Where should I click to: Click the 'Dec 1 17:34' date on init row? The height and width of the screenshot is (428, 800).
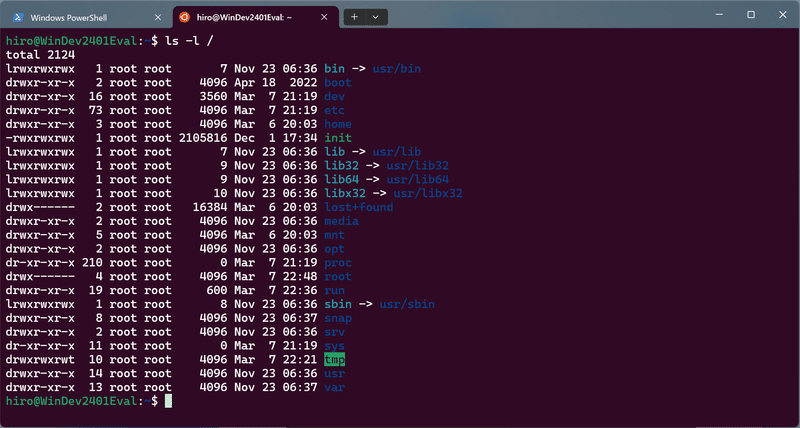coord(276,138)
